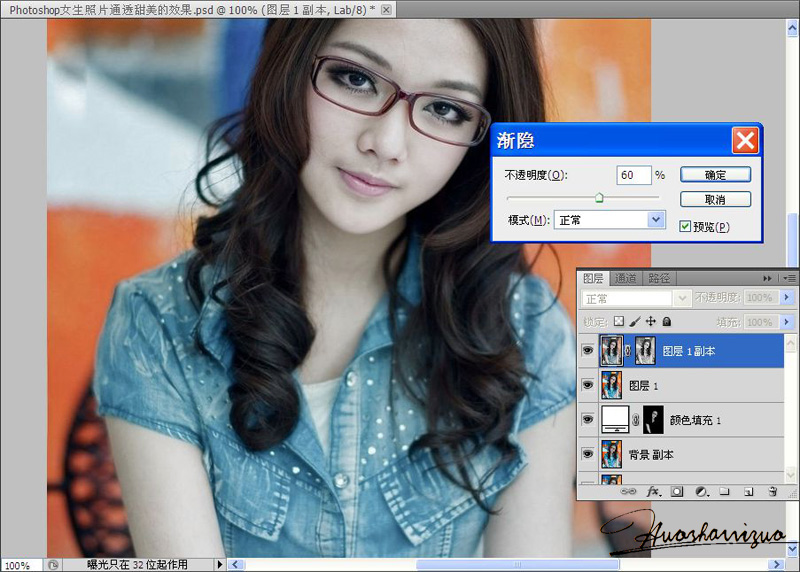Switch to the 路径 tab
Viewport: 800px width, 572px height.
[x=659, y=278]
